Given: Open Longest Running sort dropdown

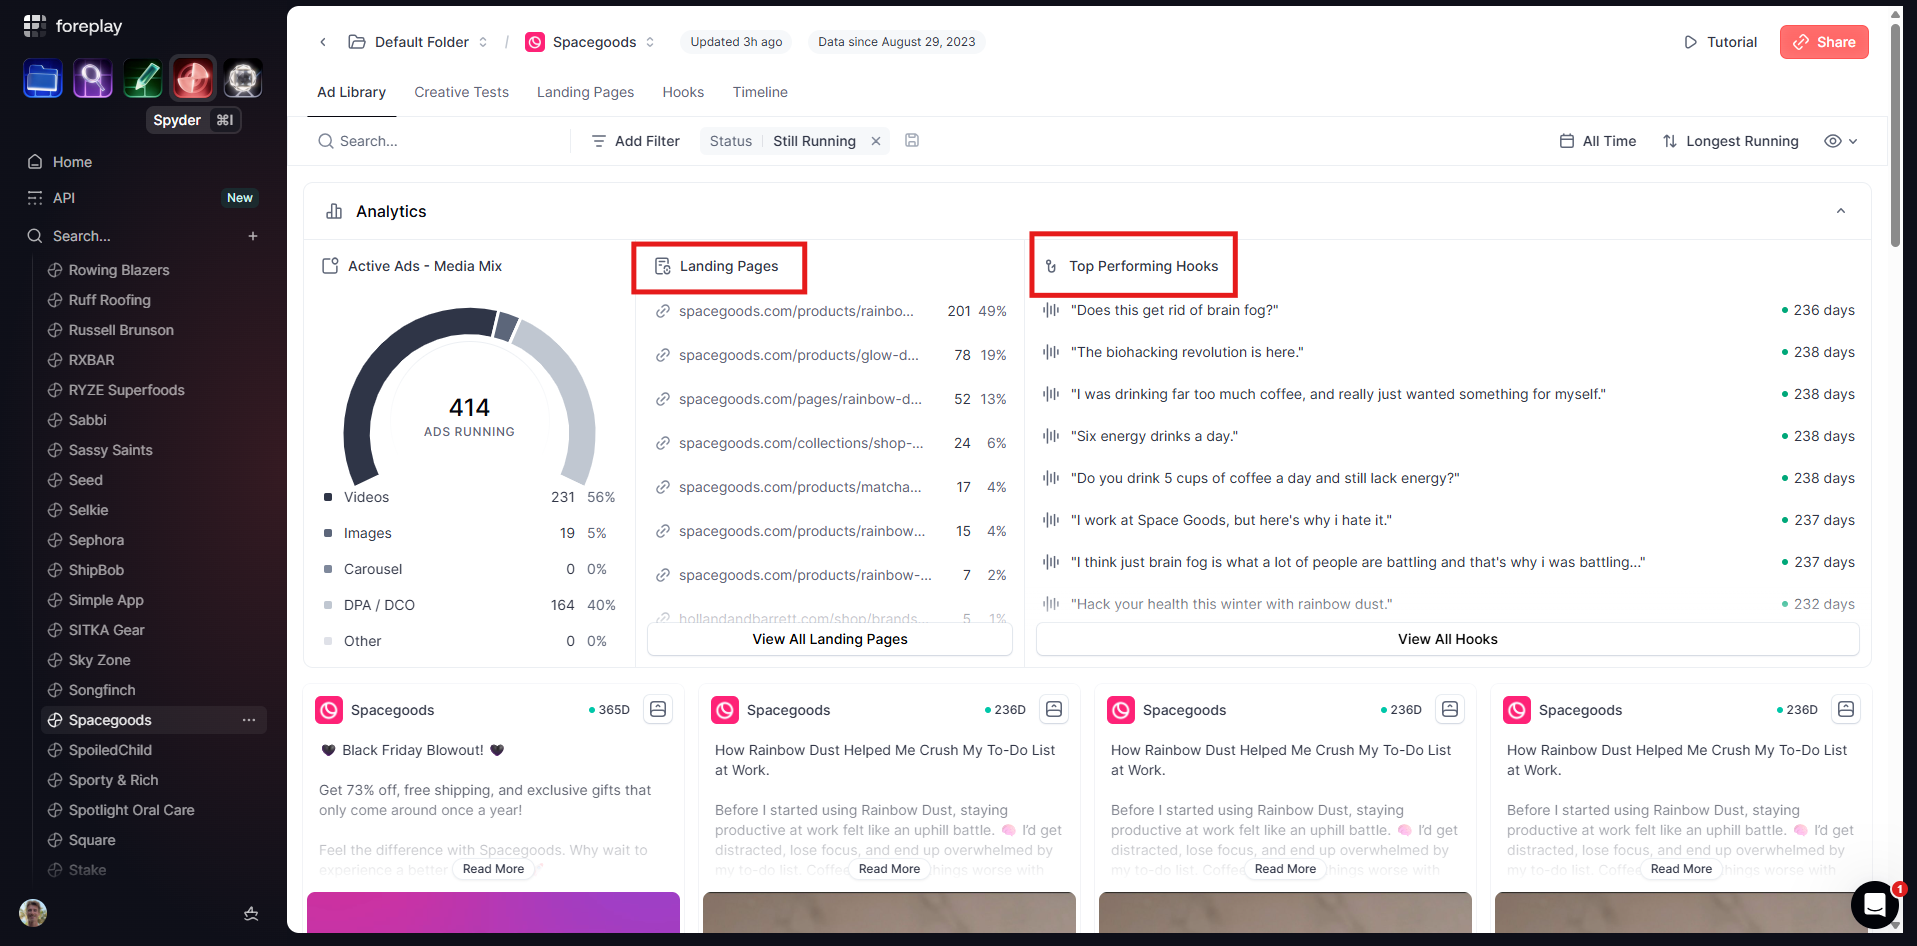Looking at the screenshot, I should (x=1731, y=141).
